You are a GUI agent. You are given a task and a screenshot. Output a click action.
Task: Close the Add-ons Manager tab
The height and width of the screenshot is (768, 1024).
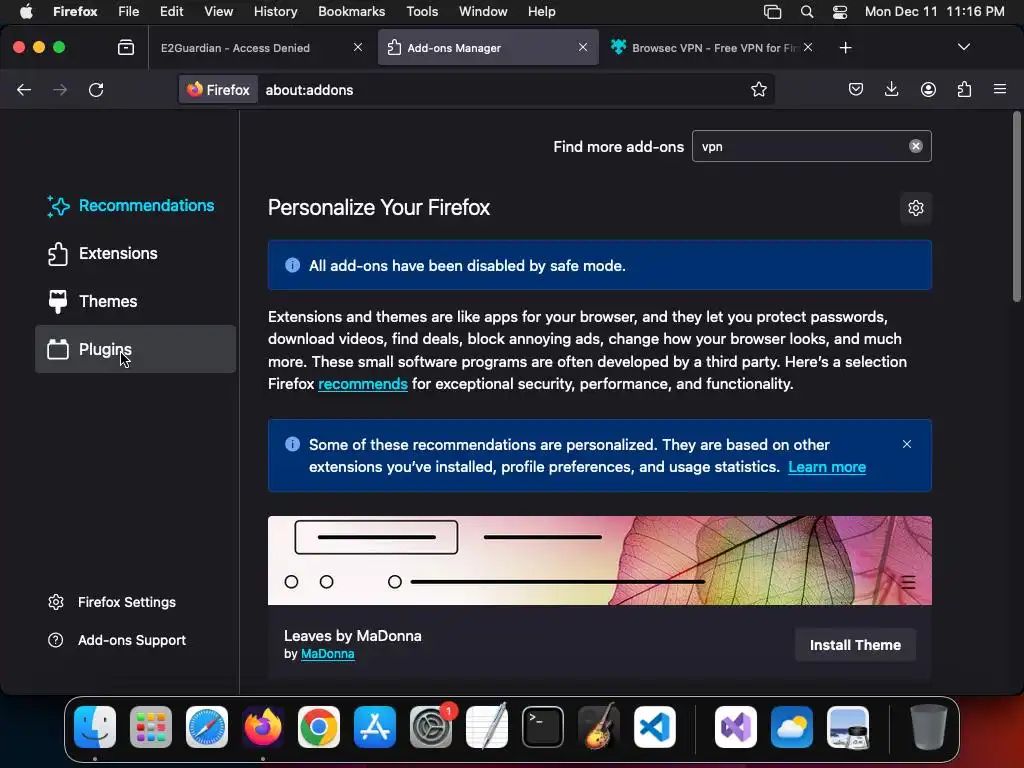[x=583, y=47]
